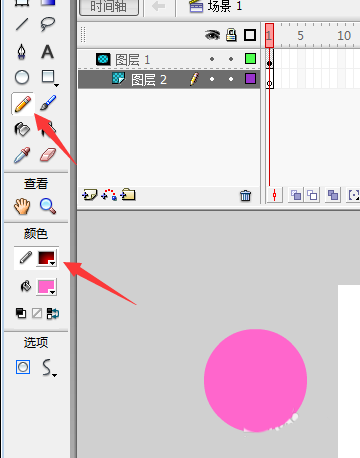Select the Pen tool
This screenshot has width=360, height=458.
pos(22,52)
